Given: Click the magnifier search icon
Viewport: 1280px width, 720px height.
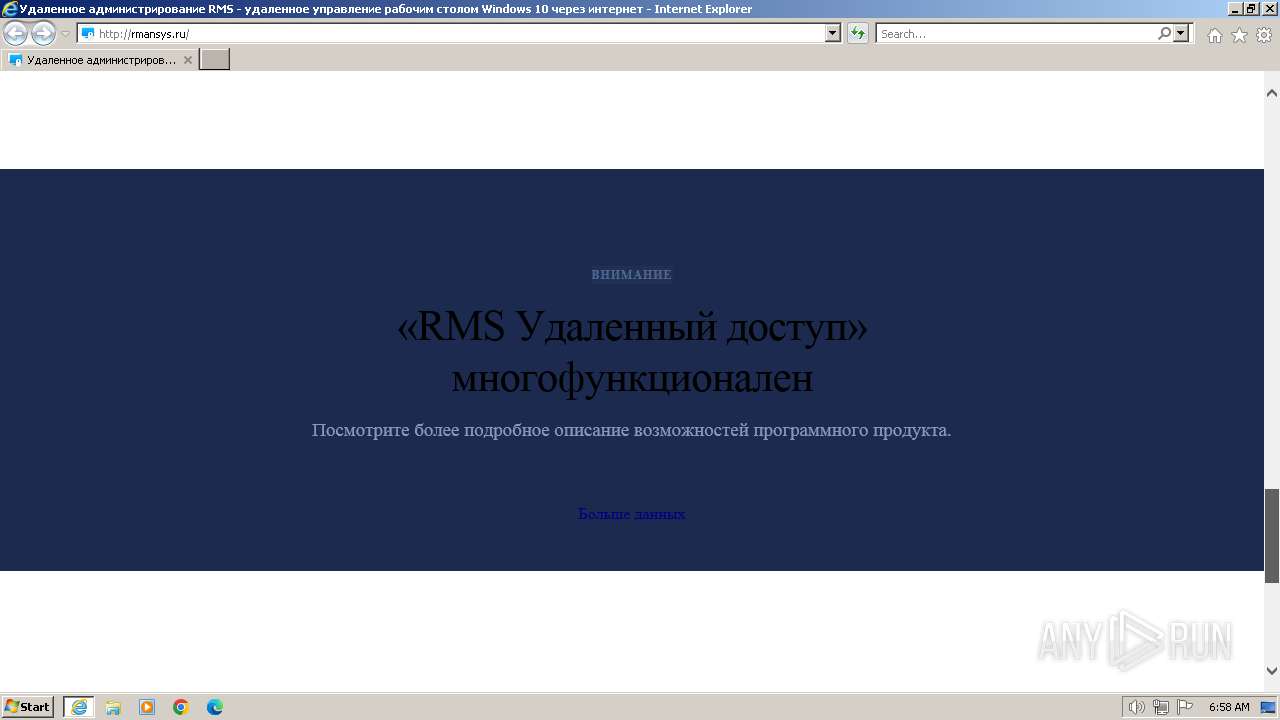Looking at the screenshot, I should tap(1164, 34).
